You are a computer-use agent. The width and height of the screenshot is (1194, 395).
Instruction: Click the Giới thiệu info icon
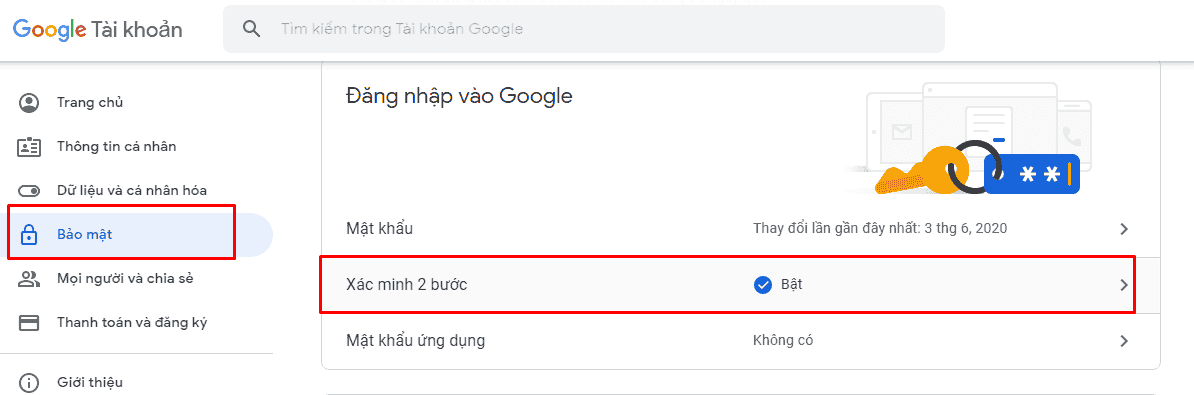[x=29, y=382]
